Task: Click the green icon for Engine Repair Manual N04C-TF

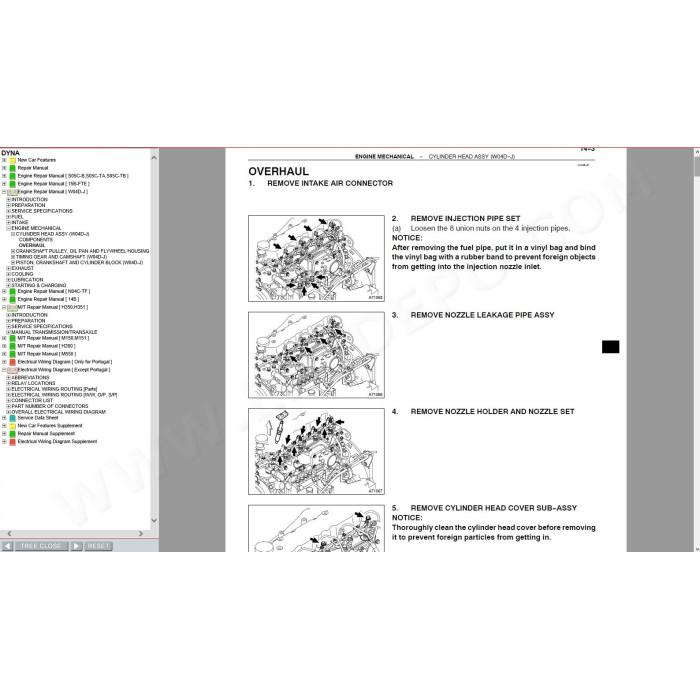Action: click(x=12, y=292)
